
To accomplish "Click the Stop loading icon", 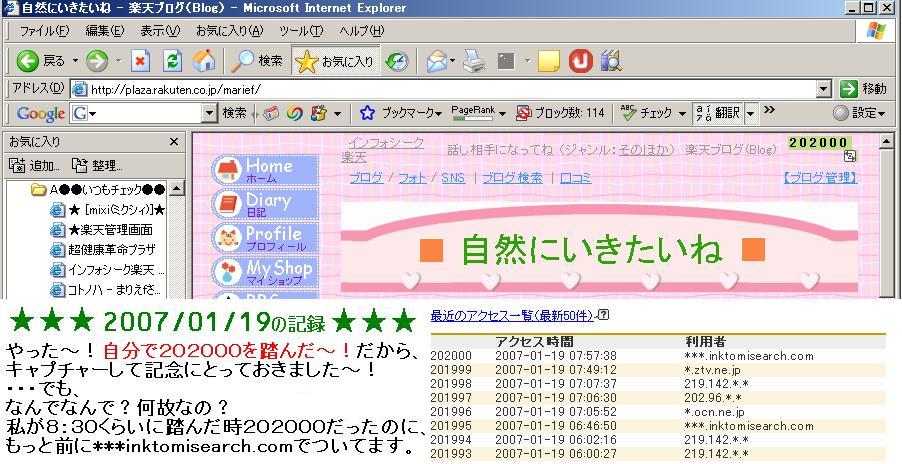I will pos(141,61).
